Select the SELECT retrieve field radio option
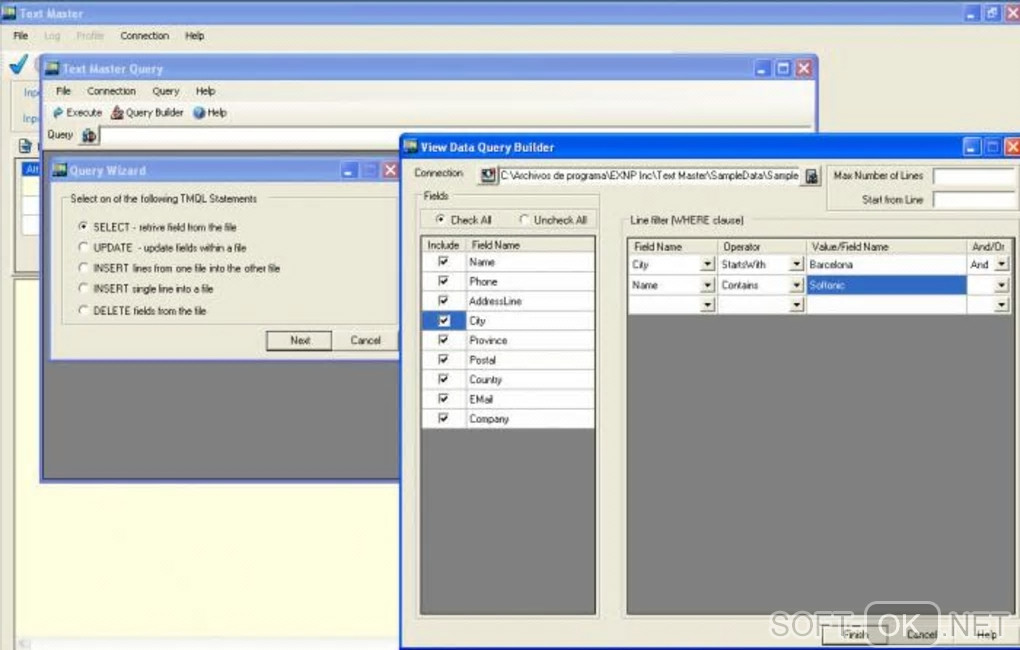 (83, 226)
